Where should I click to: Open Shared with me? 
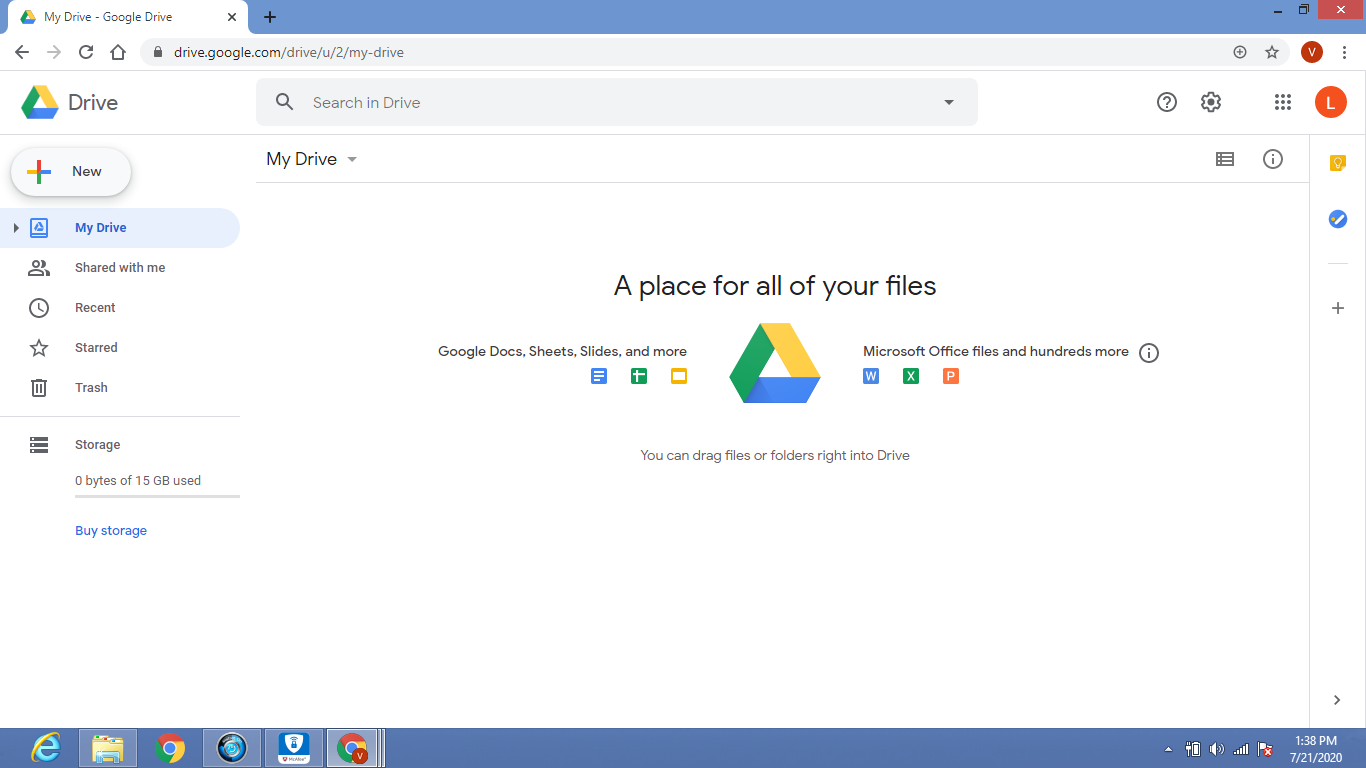coord(120,268)
